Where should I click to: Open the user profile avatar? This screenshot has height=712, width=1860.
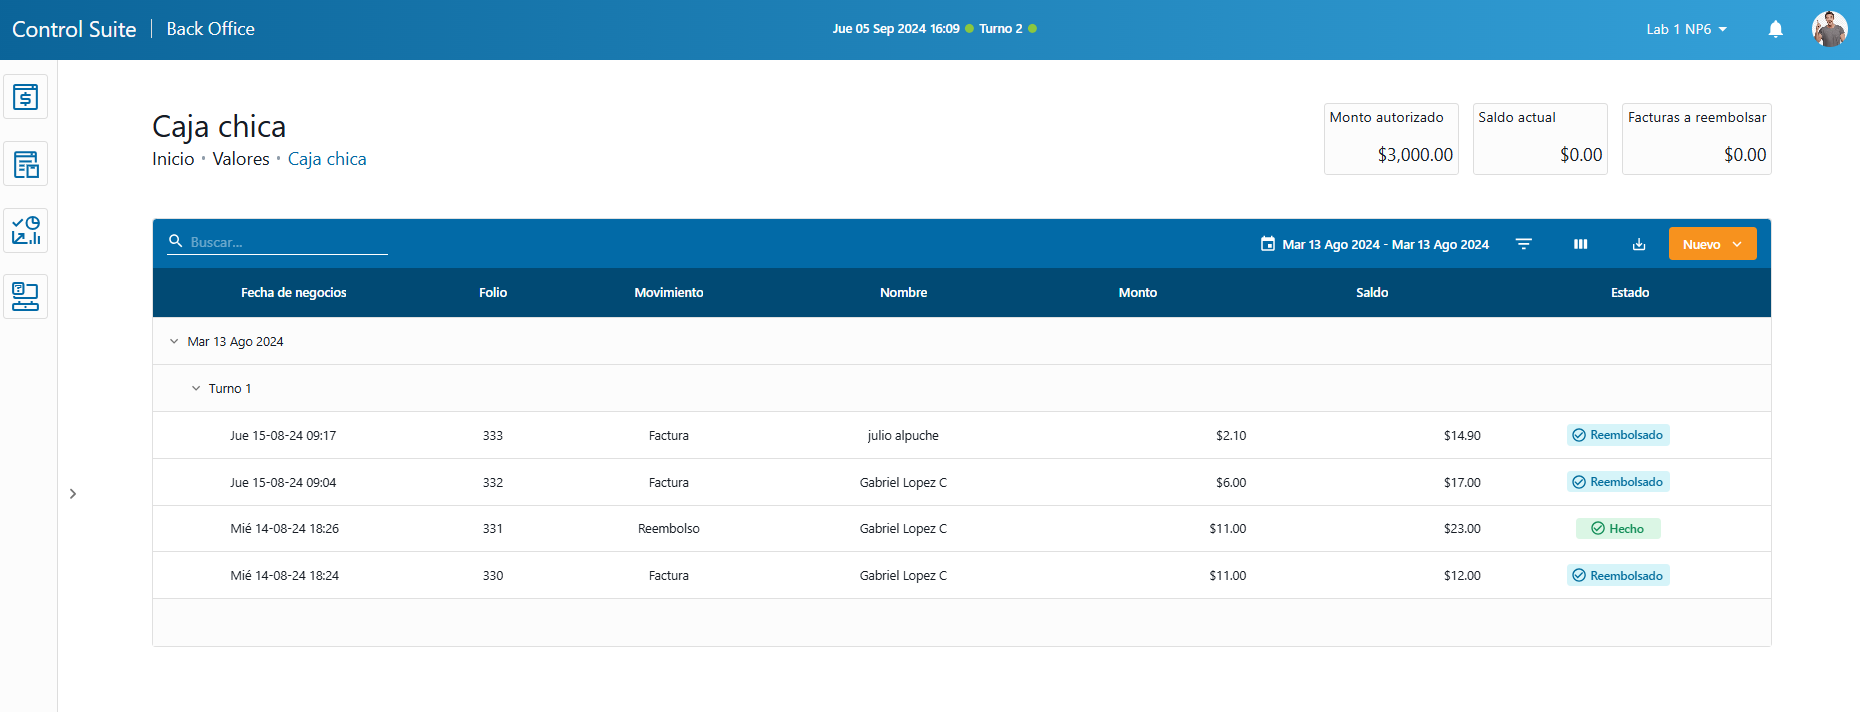1829,29
